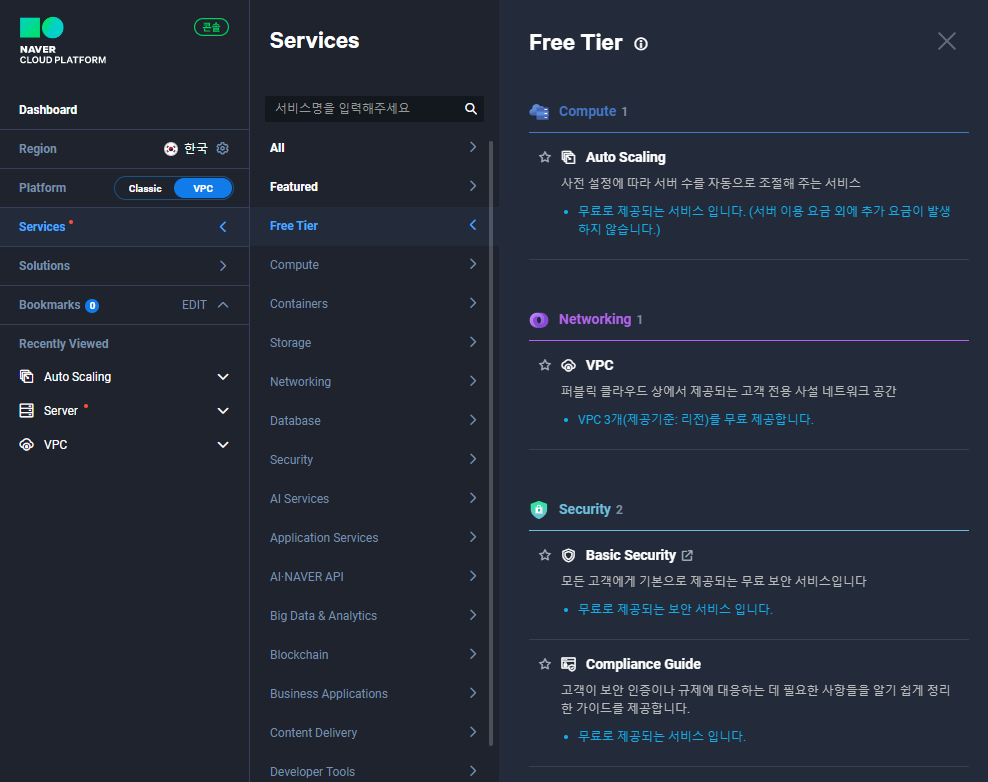Image resolution: width=988 pixels, height=782 pixels.
Task: Bookmark Basic Security with its star
Action: [x=545, y=555]
